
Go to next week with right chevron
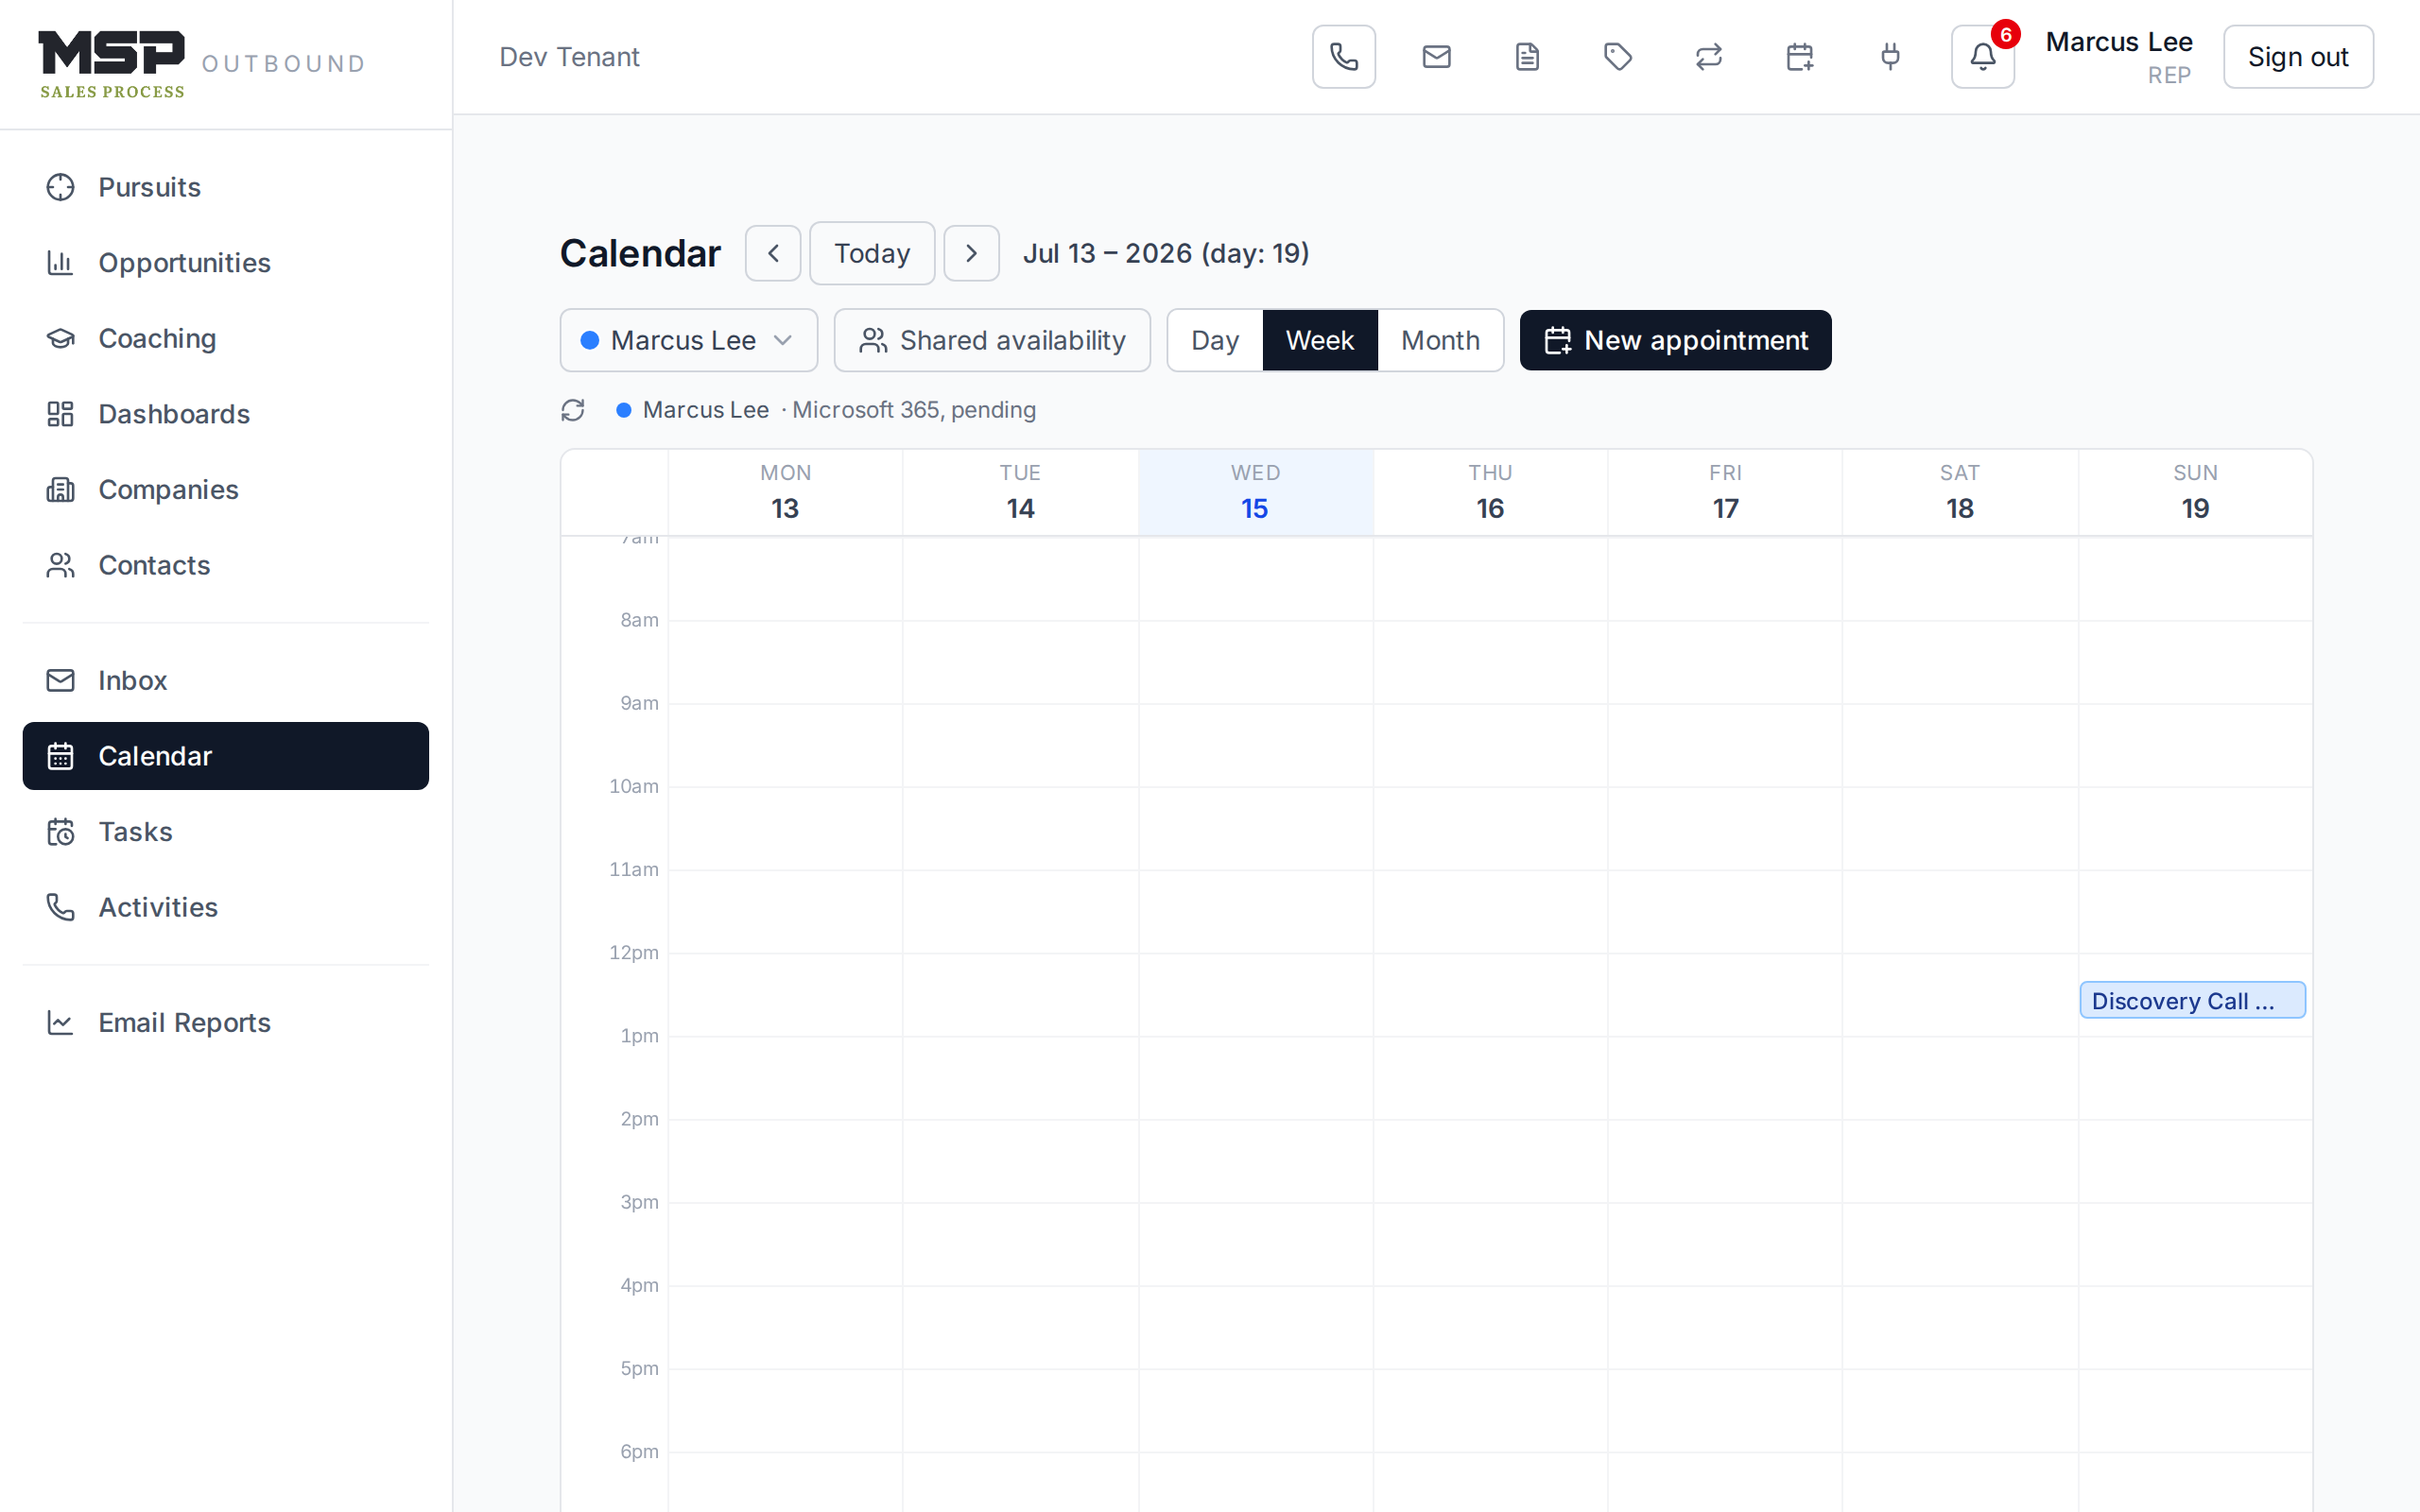(971, 253)
